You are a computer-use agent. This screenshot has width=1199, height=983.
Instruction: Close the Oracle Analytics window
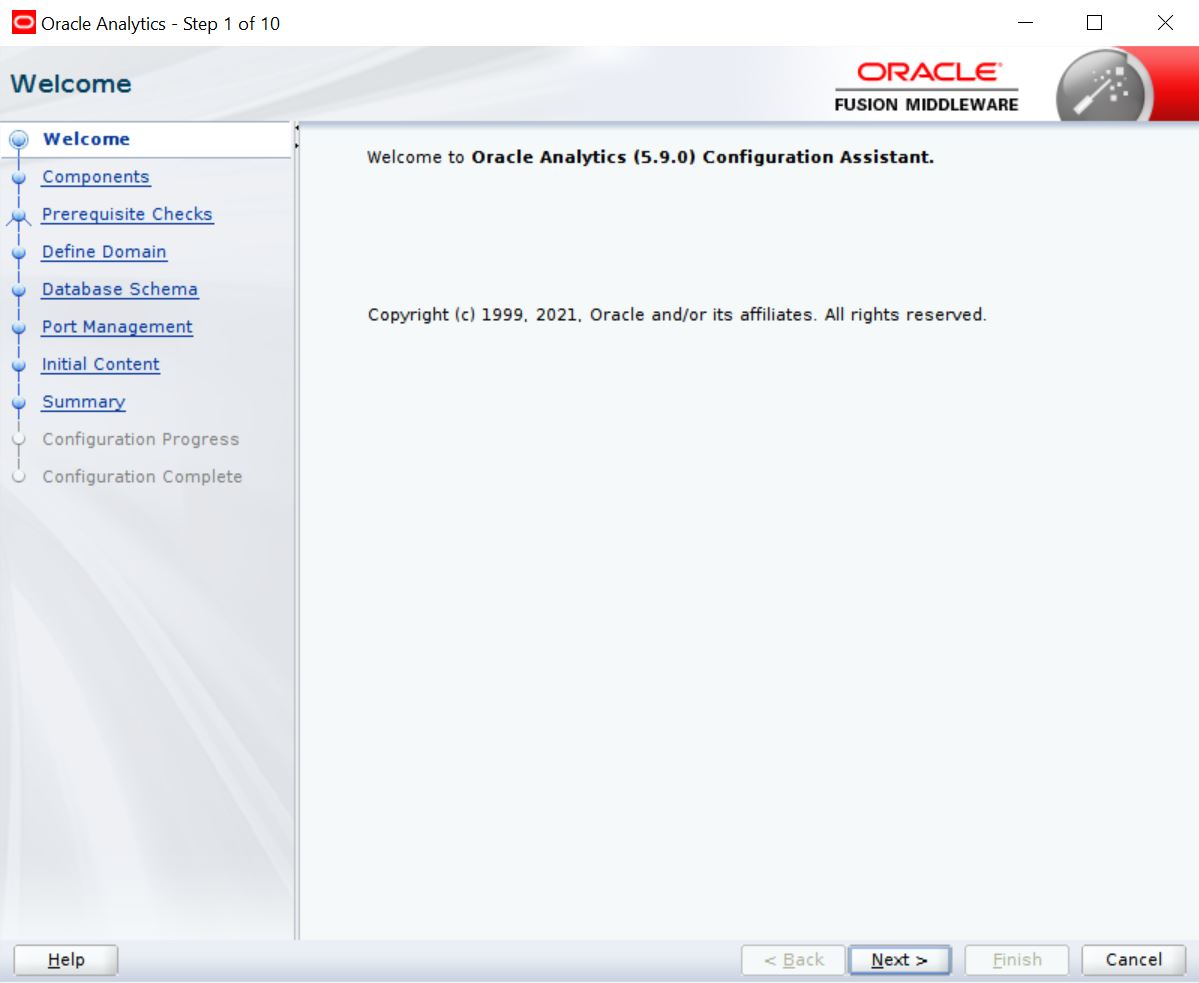click(x=1165, y=23)
